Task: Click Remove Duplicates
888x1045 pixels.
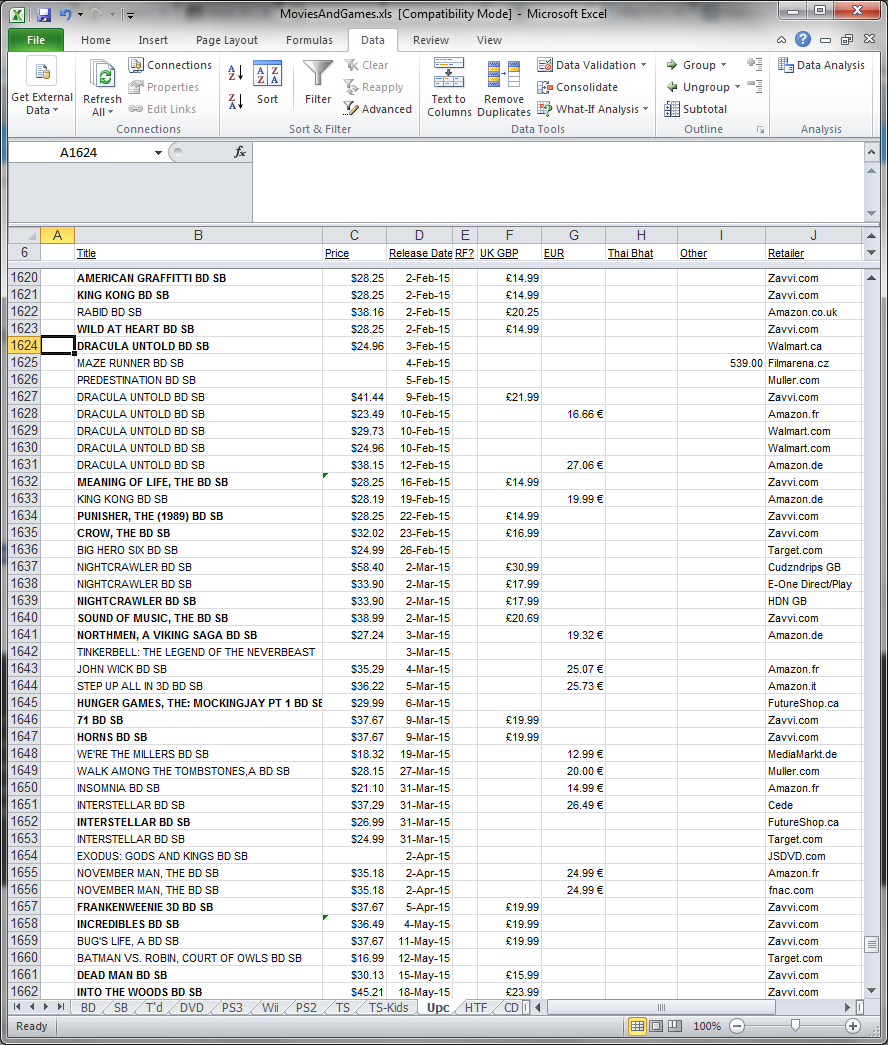Action: pos(504,87)
